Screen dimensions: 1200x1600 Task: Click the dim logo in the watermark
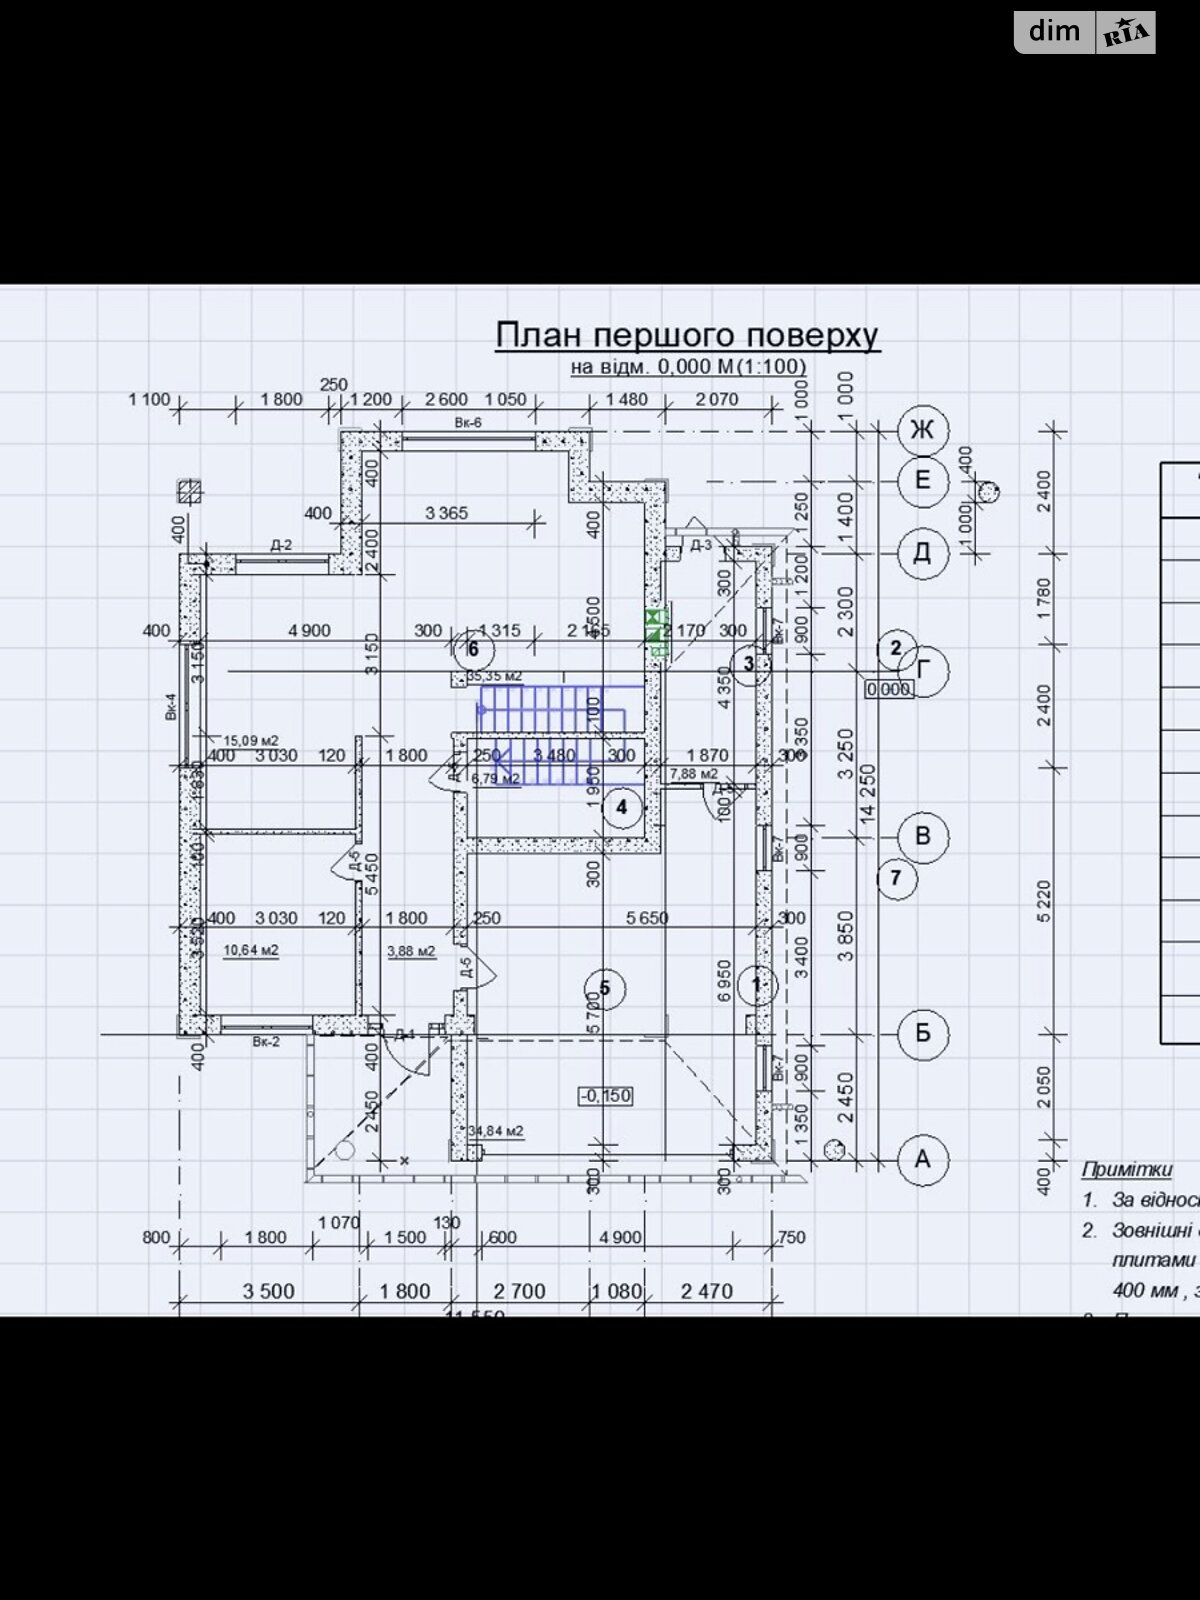pos(1054,32)
